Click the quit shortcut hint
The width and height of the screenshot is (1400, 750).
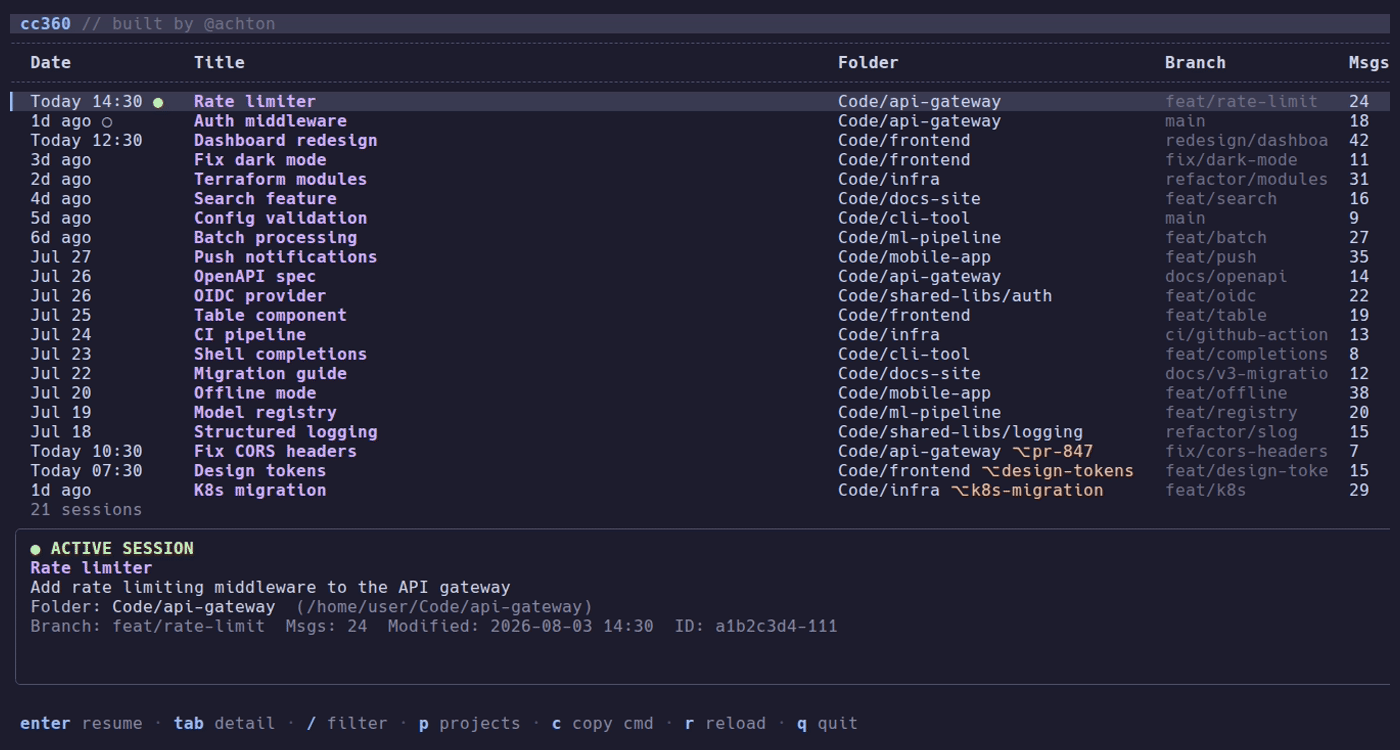(x=827, y=723)
